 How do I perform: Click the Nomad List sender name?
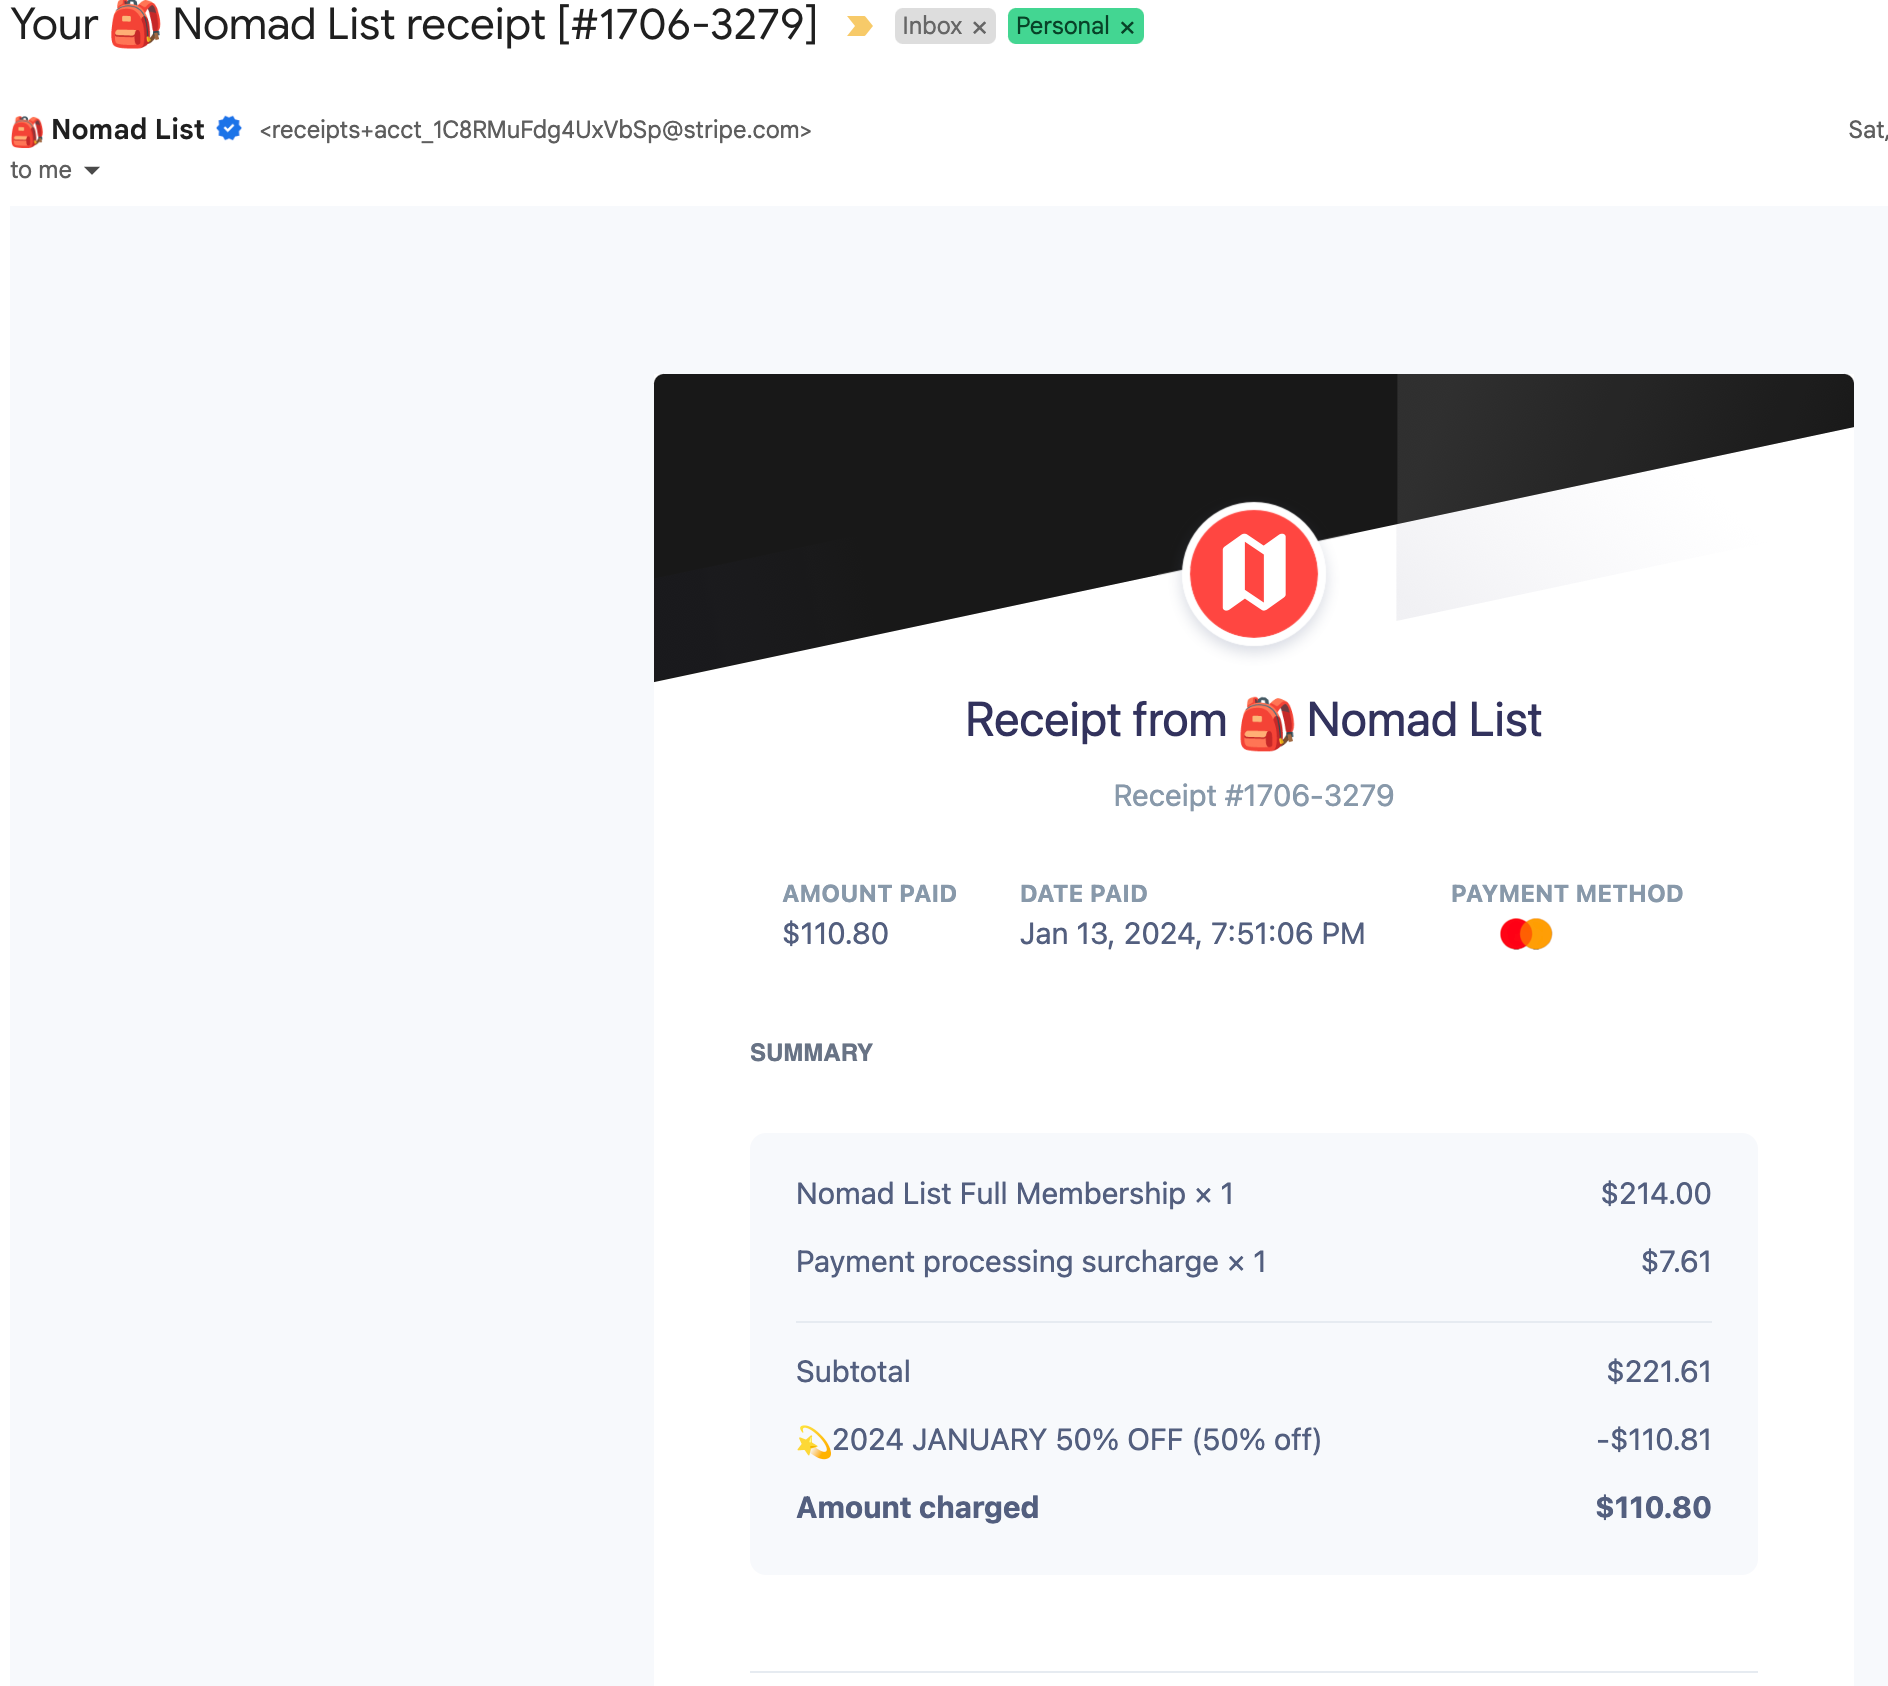click(x=127, y=129)
